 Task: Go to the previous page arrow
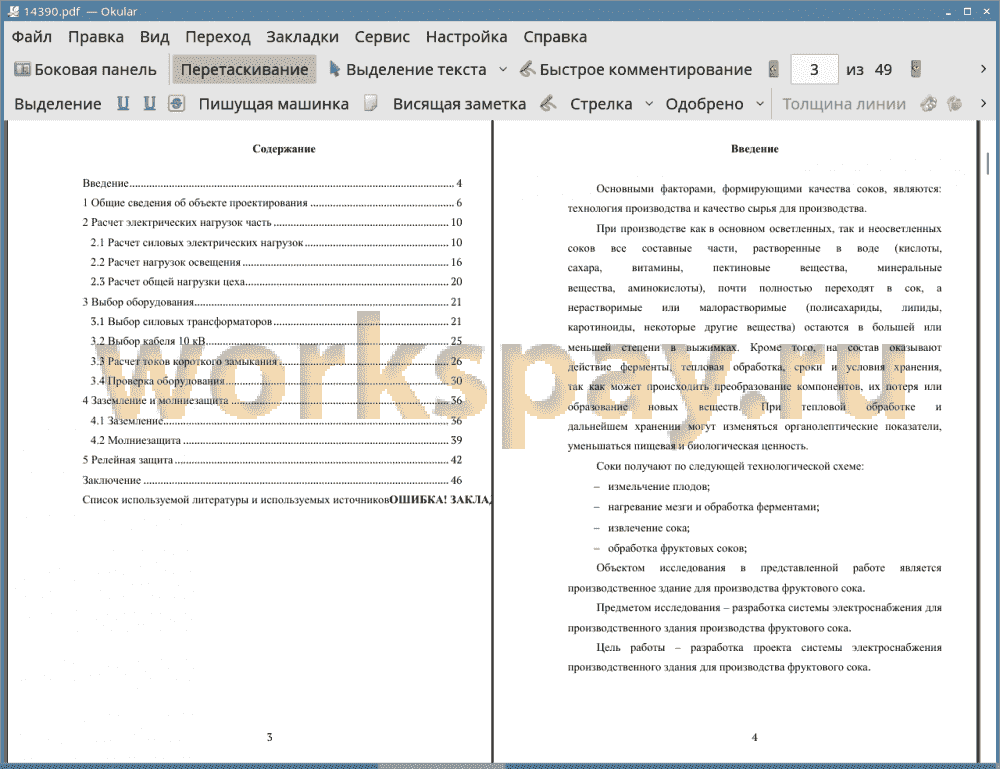coord(774,70)
